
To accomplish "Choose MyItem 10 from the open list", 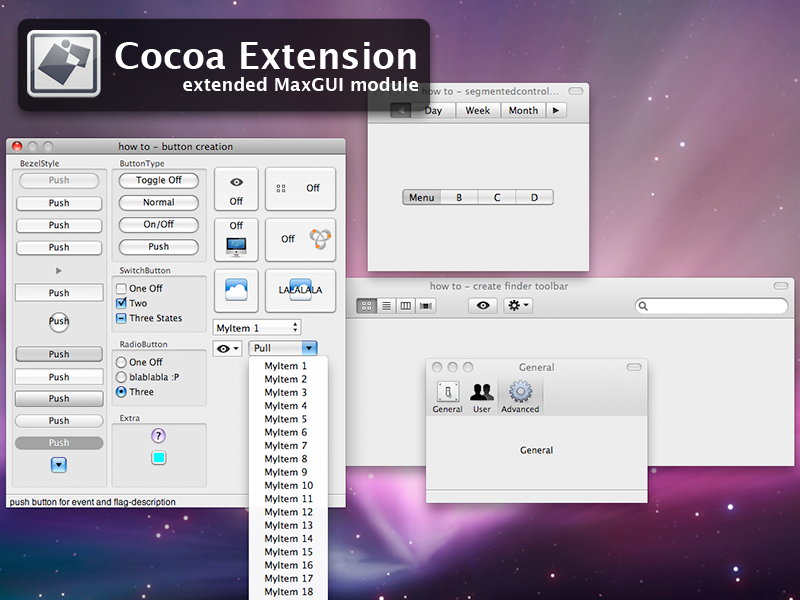I will point(288,485).
